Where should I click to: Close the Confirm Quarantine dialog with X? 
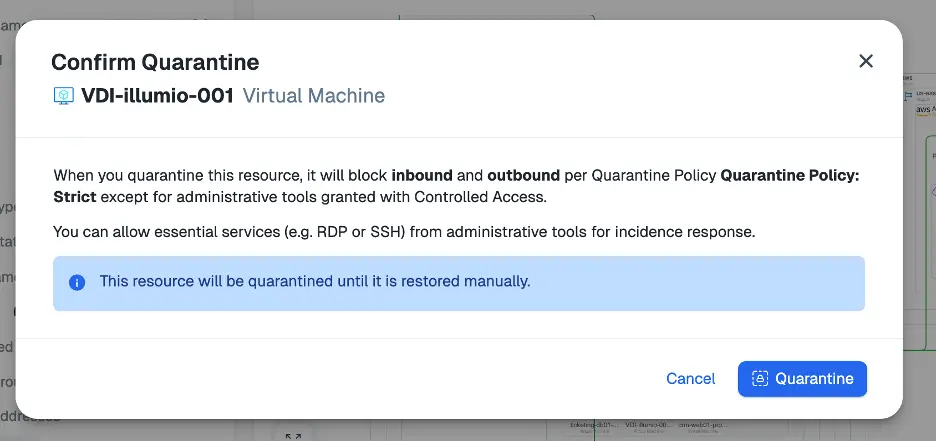(866, 61)
